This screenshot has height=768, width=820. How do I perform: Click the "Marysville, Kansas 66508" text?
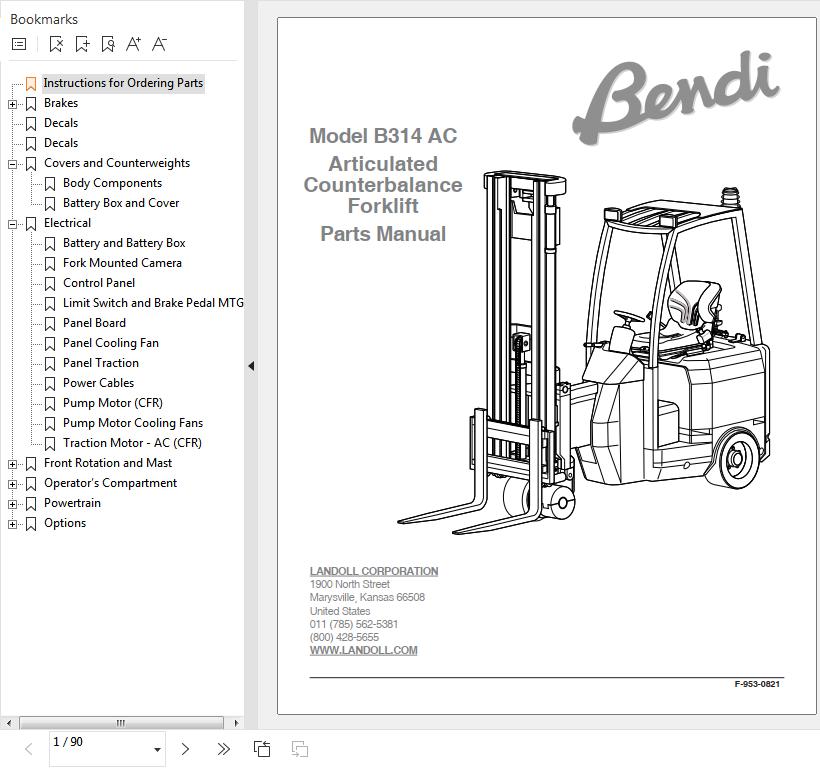point(367,598)
